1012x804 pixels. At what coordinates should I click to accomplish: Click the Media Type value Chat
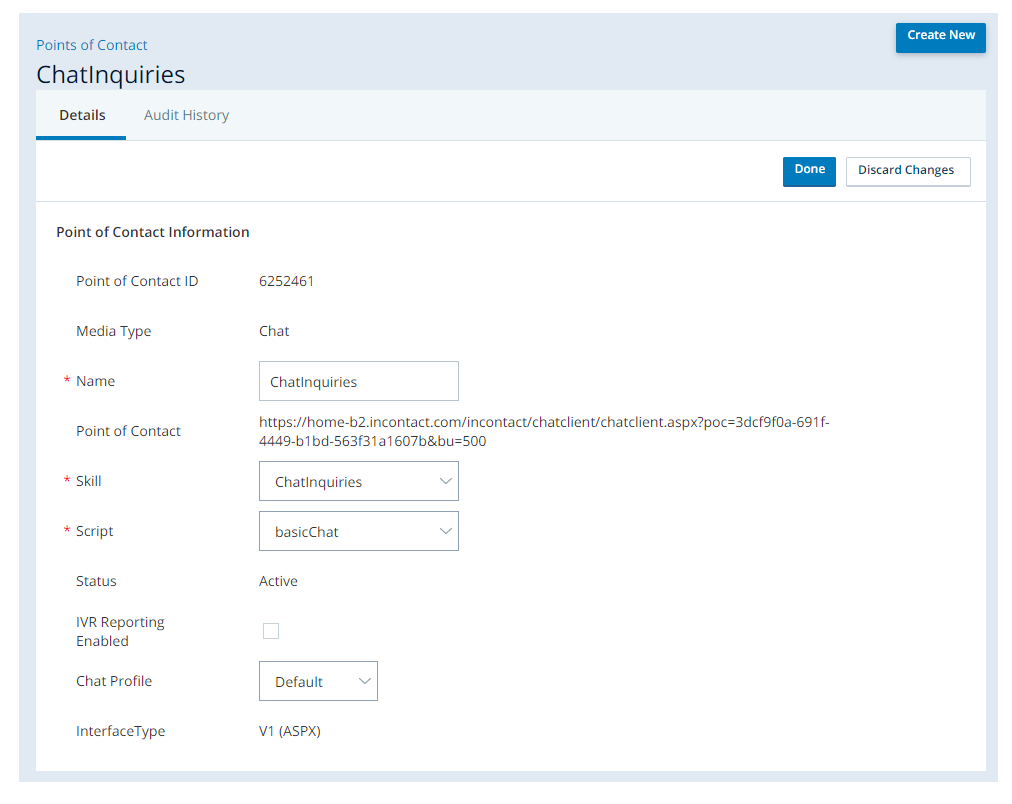(274, 331)
